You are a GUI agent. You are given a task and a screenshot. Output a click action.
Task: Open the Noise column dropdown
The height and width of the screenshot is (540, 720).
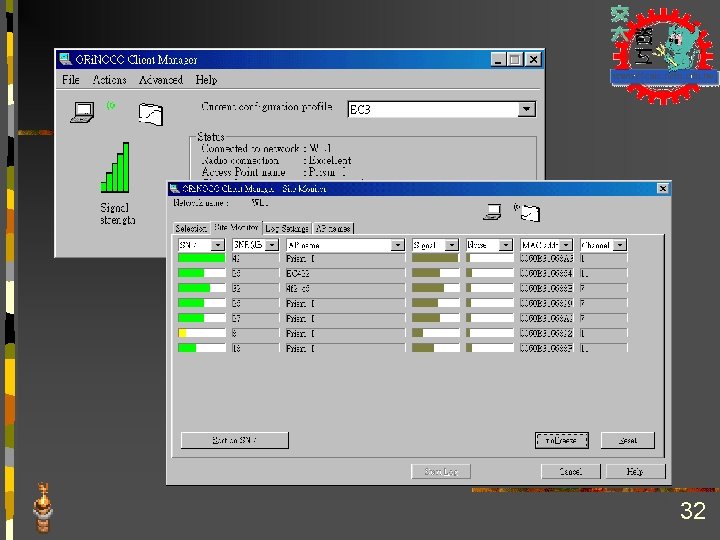506,245
